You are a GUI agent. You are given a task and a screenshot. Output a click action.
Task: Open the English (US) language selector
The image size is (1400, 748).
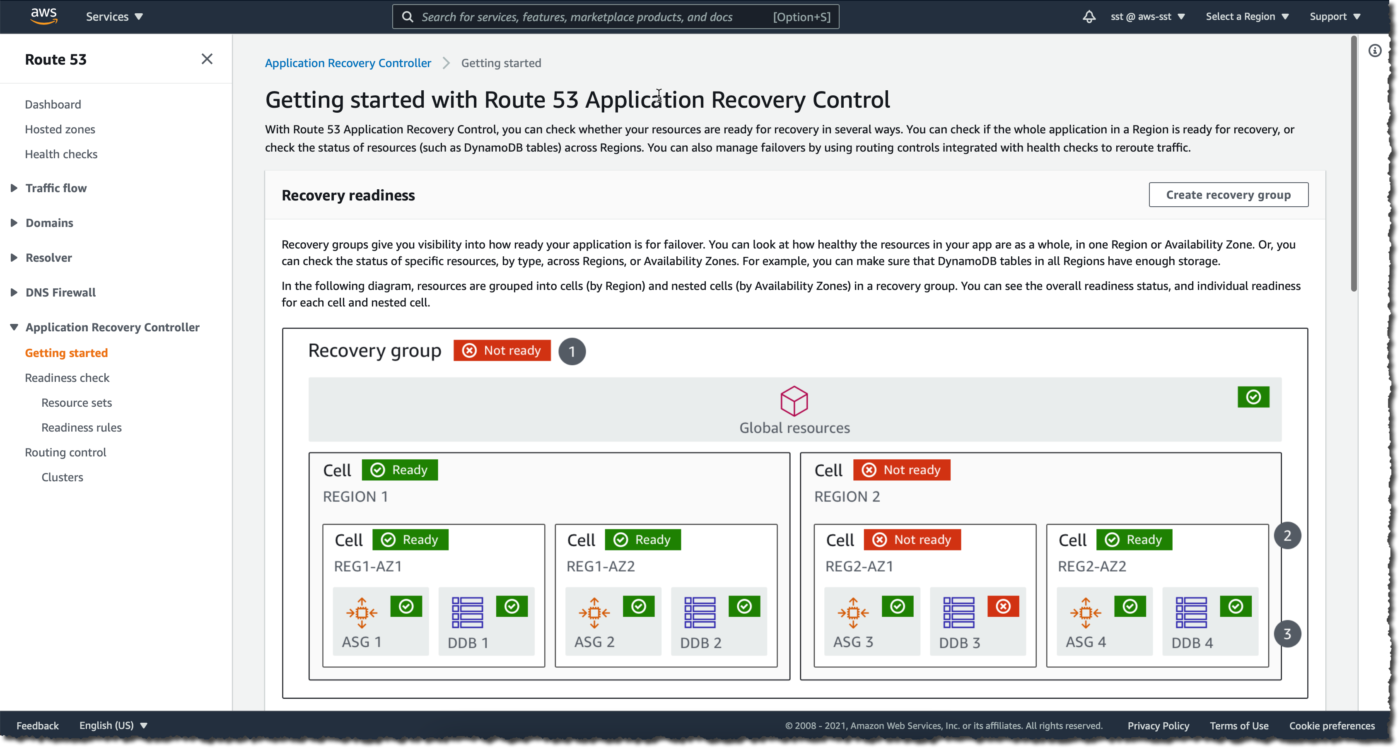point(114,726)
